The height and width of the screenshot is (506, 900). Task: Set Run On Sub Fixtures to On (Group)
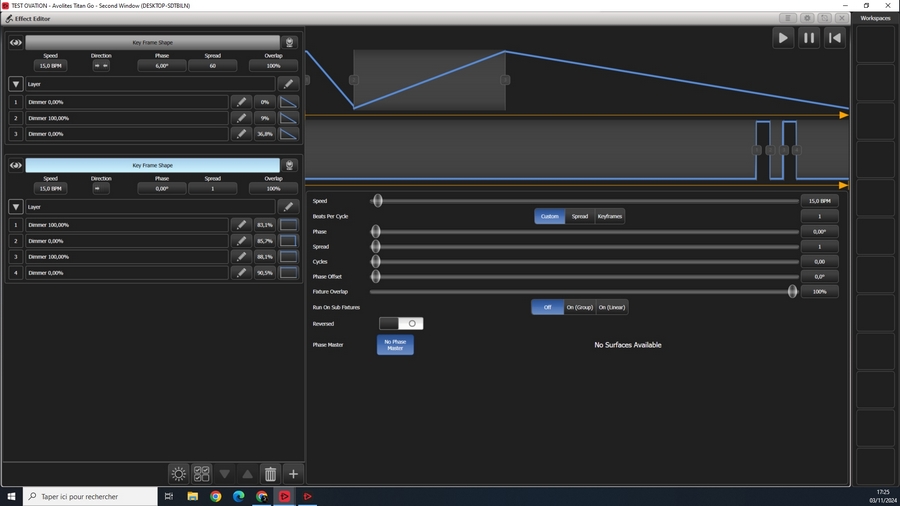tap(580, 308)
